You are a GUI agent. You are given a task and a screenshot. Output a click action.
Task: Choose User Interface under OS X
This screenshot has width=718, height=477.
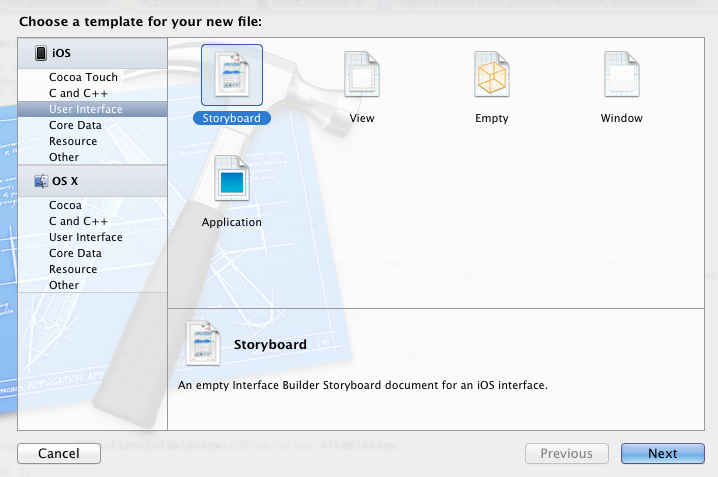click(x=92, y=237)
